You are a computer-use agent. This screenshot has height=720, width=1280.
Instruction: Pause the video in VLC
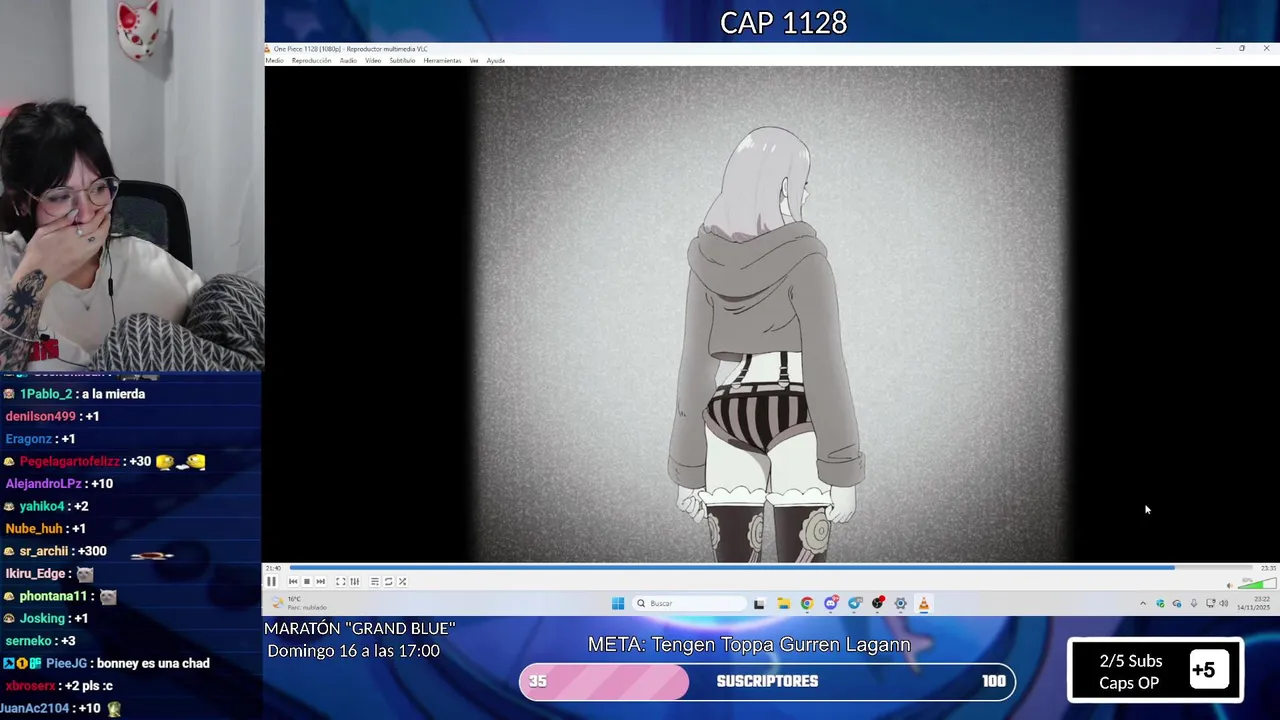pos(271,581)
